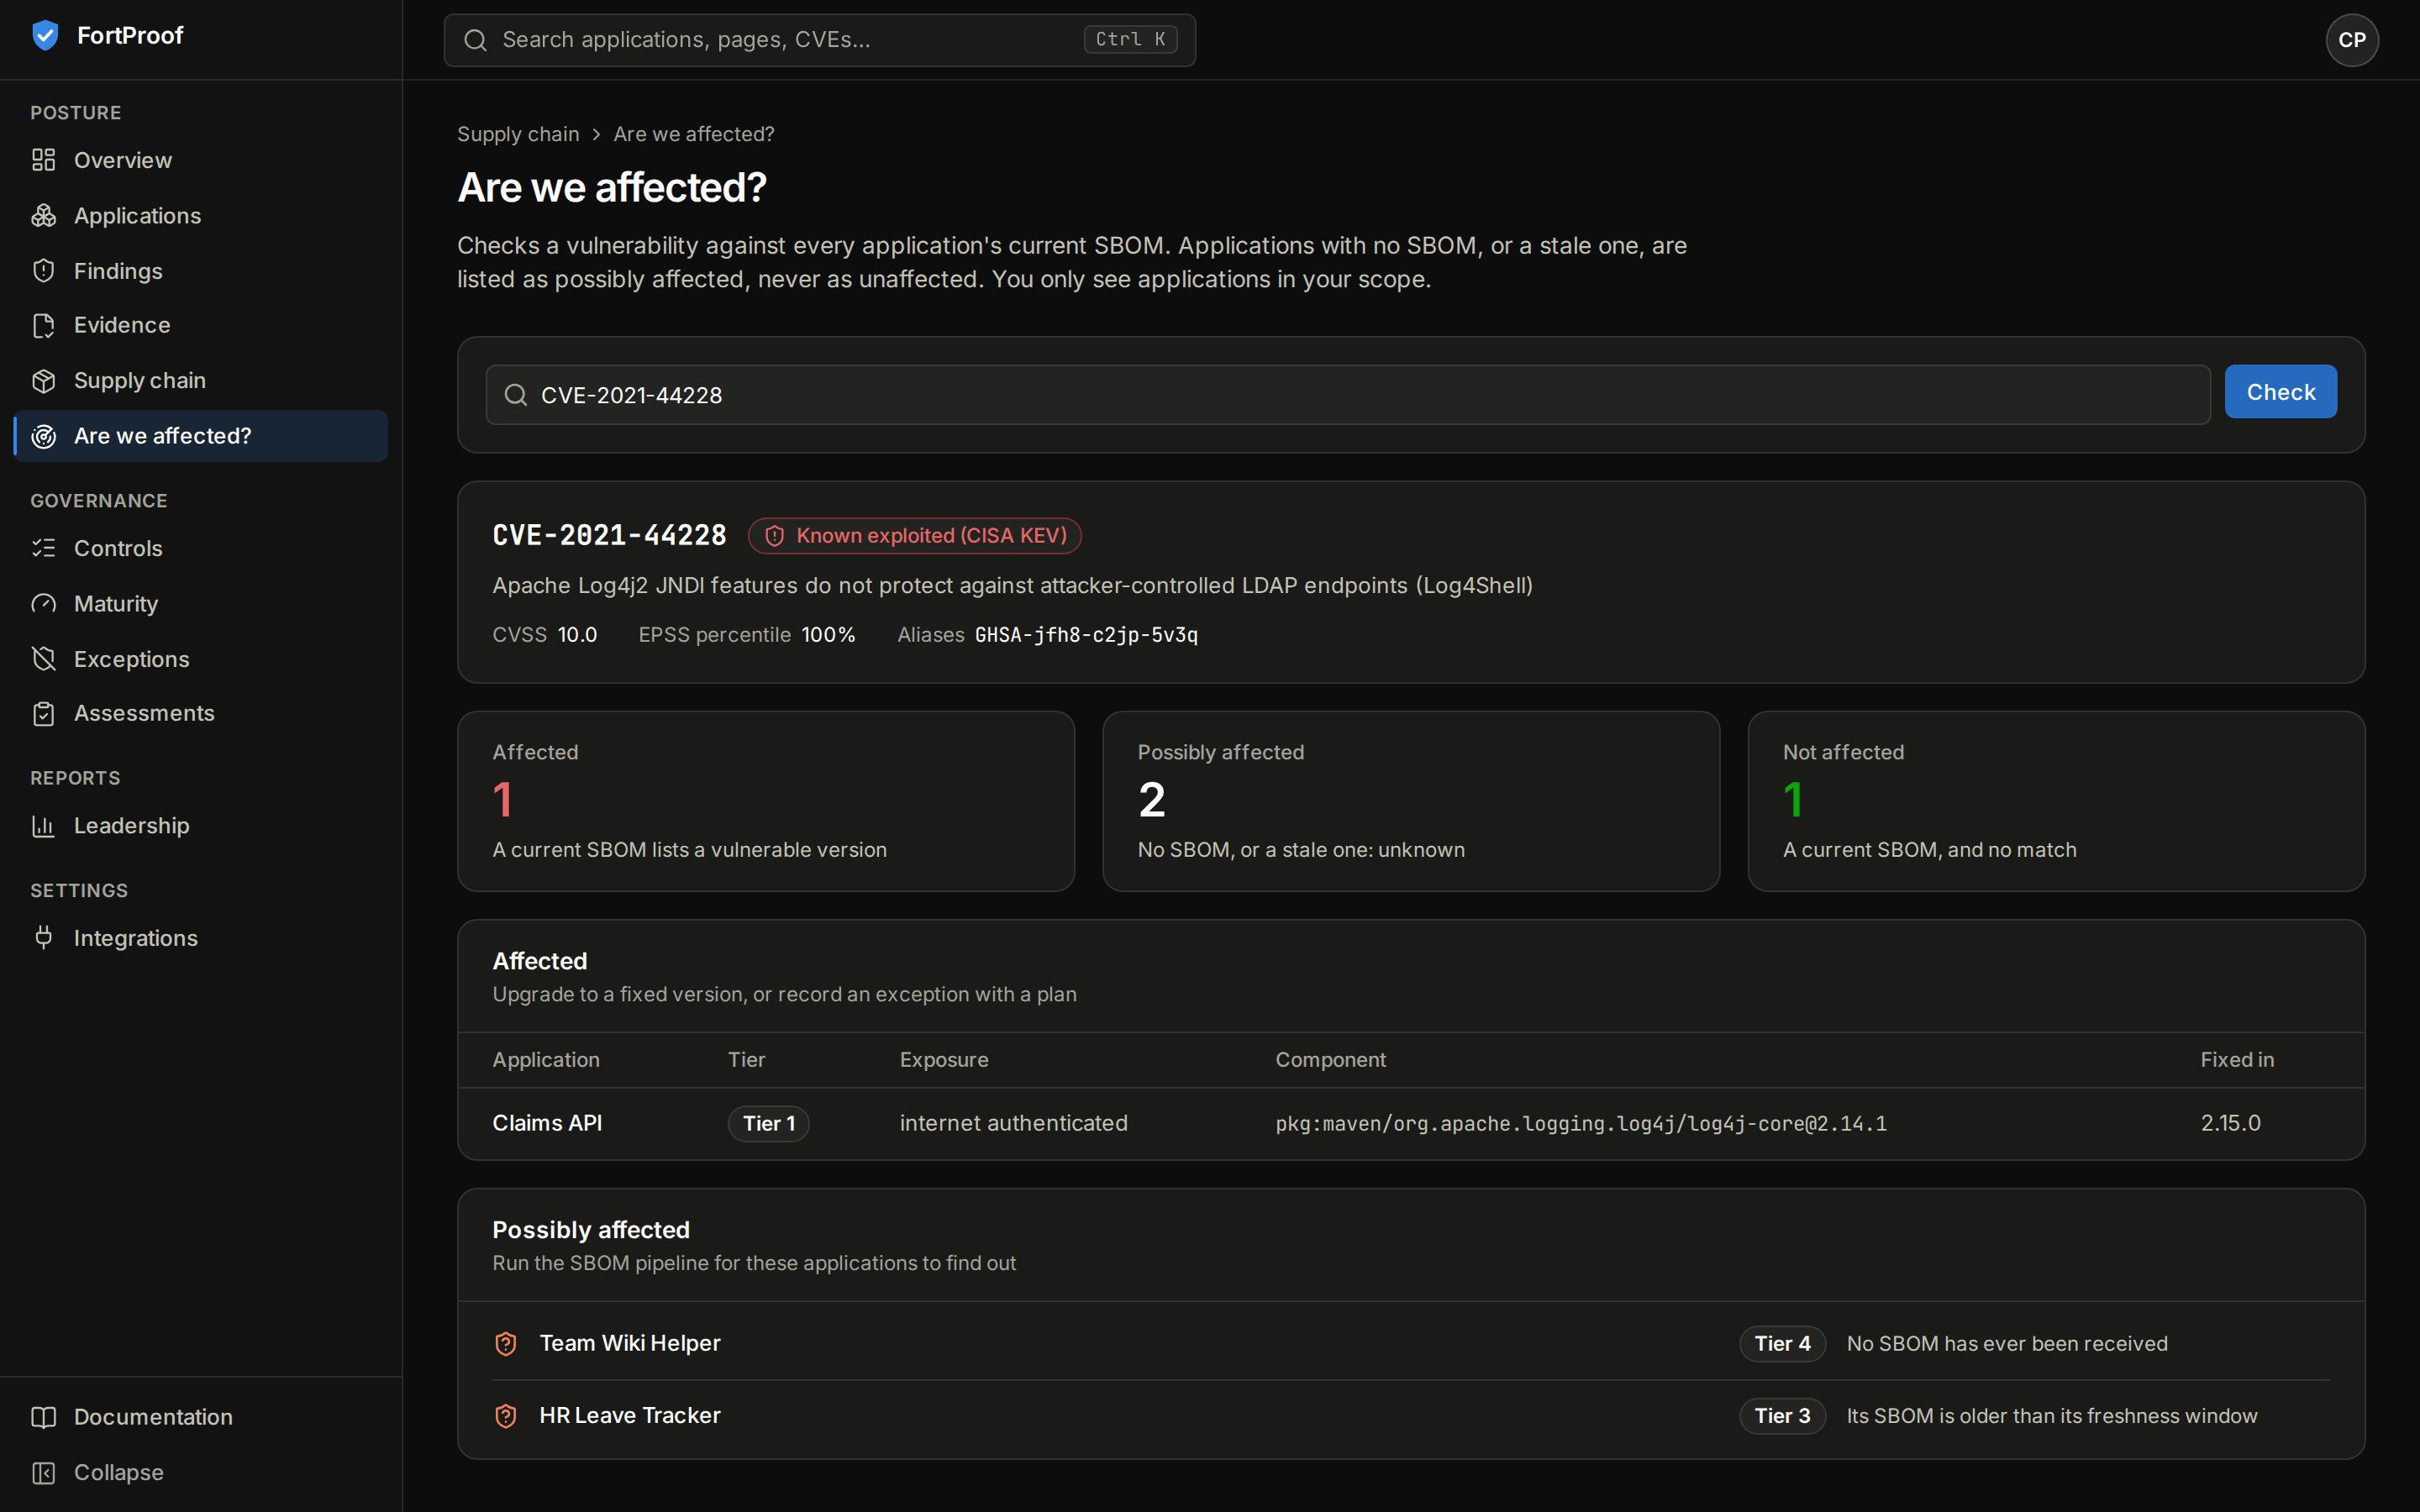Click the CVE-2021-44228 lookup input
2420x1512 pixels.
[1347, 395]
